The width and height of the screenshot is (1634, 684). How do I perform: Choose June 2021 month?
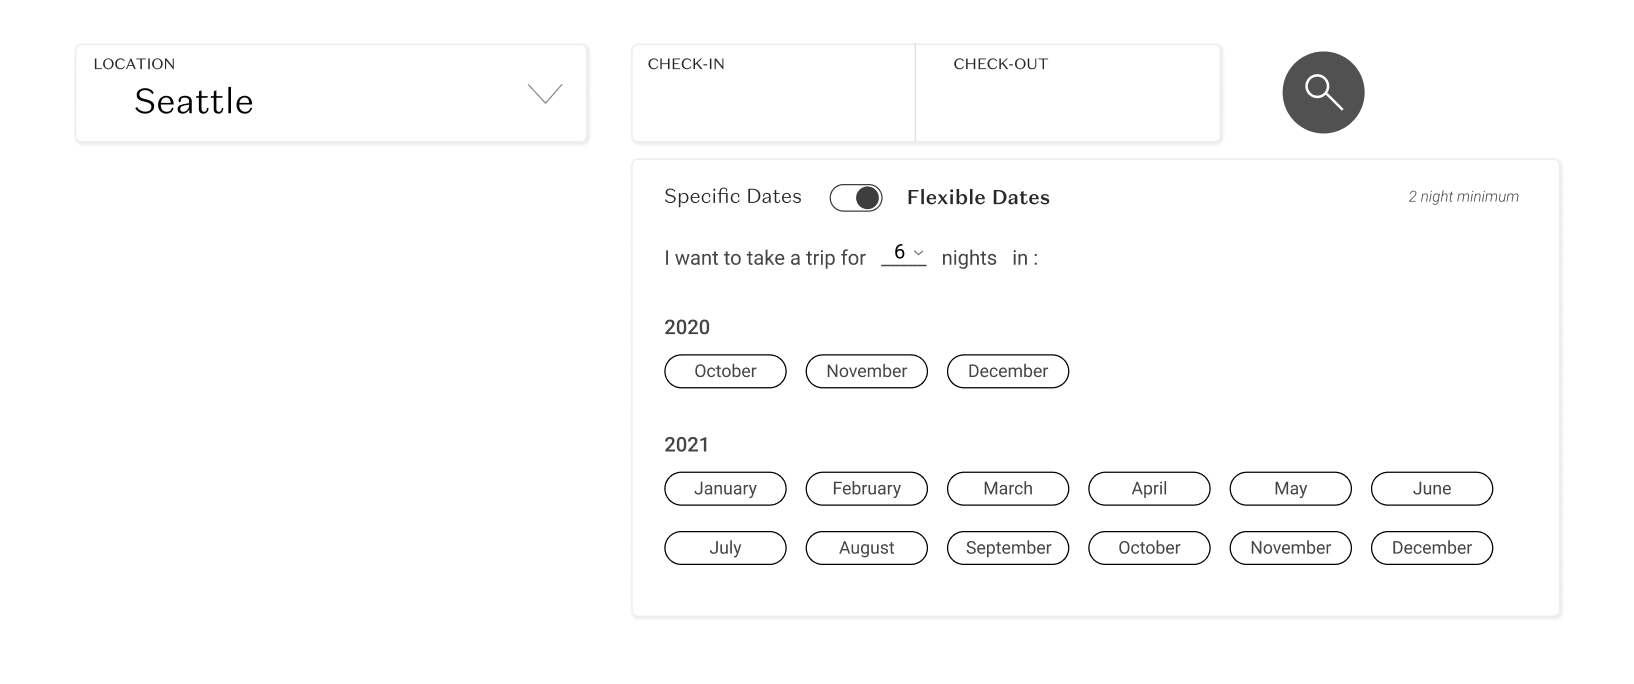pos(1431,489)
